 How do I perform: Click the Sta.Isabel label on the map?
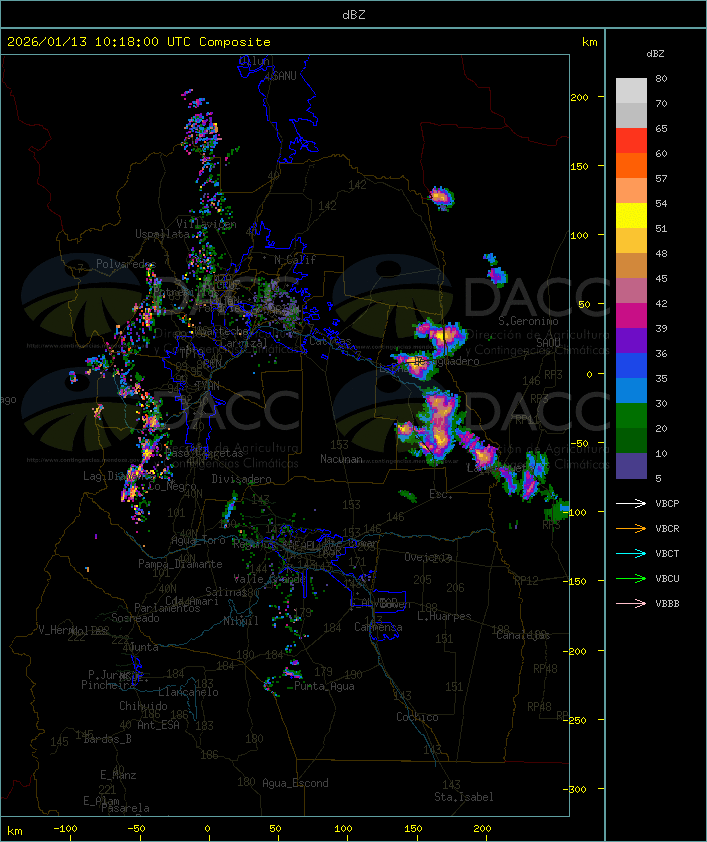click(463, 797)
